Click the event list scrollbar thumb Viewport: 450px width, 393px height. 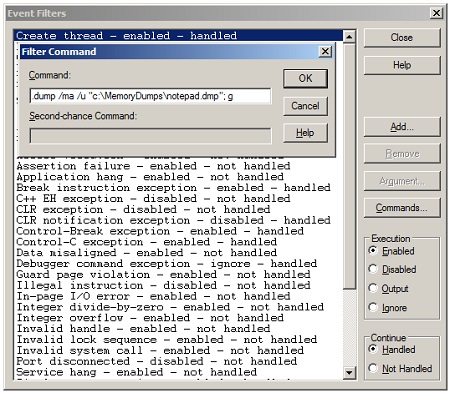click(x=349, y=165)
